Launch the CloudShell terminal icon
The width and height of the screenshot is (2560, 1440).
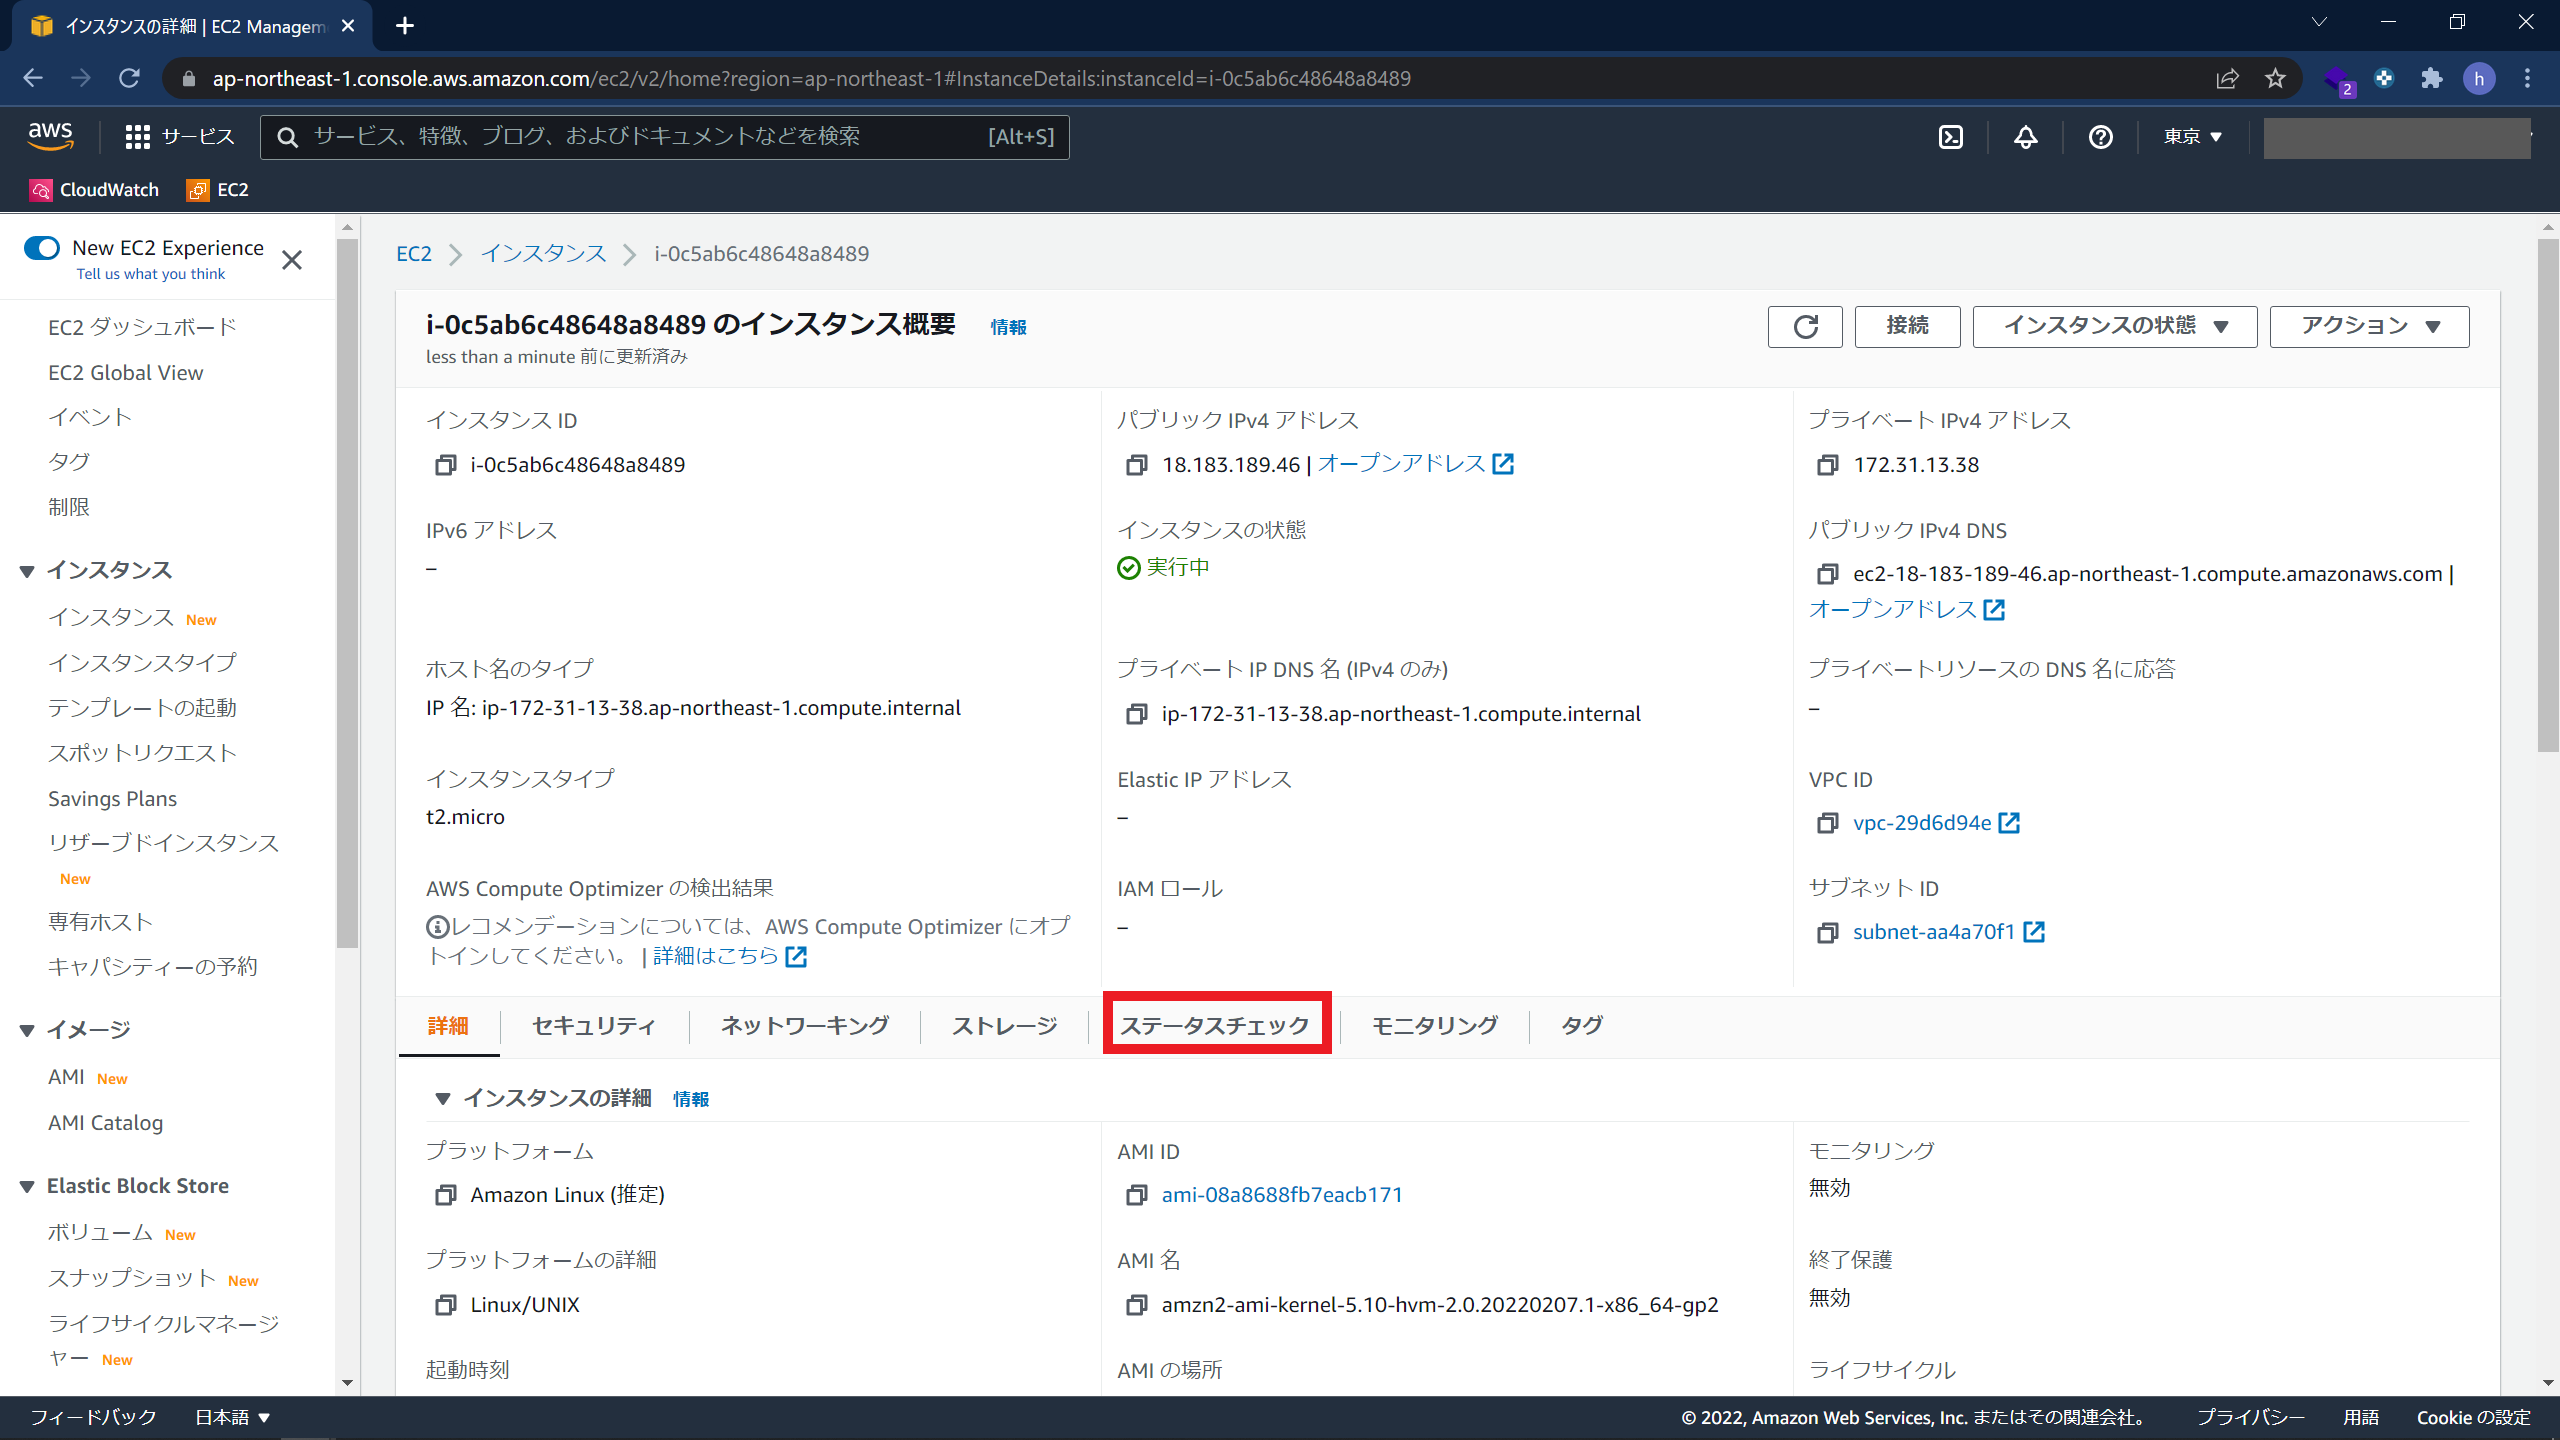tap(1951, 137)
